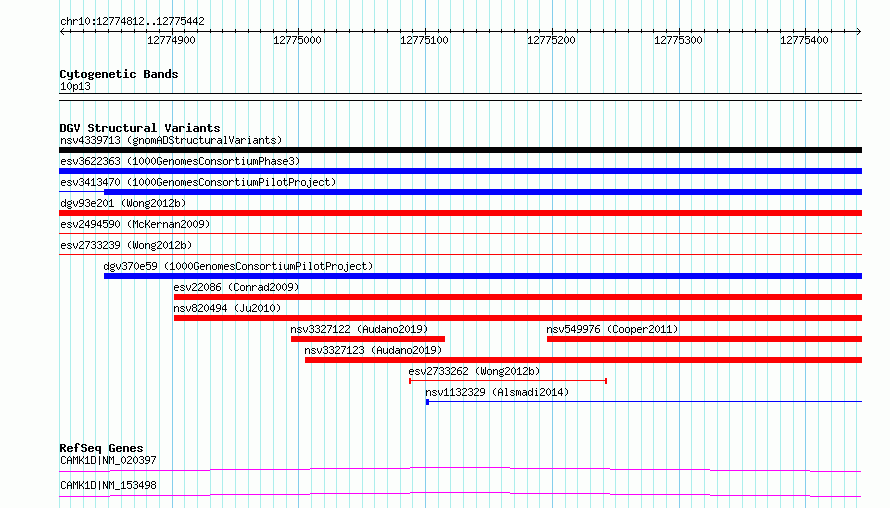Click the red nsv549976 variant bar
890x508 pixels.
coord(704,339)
